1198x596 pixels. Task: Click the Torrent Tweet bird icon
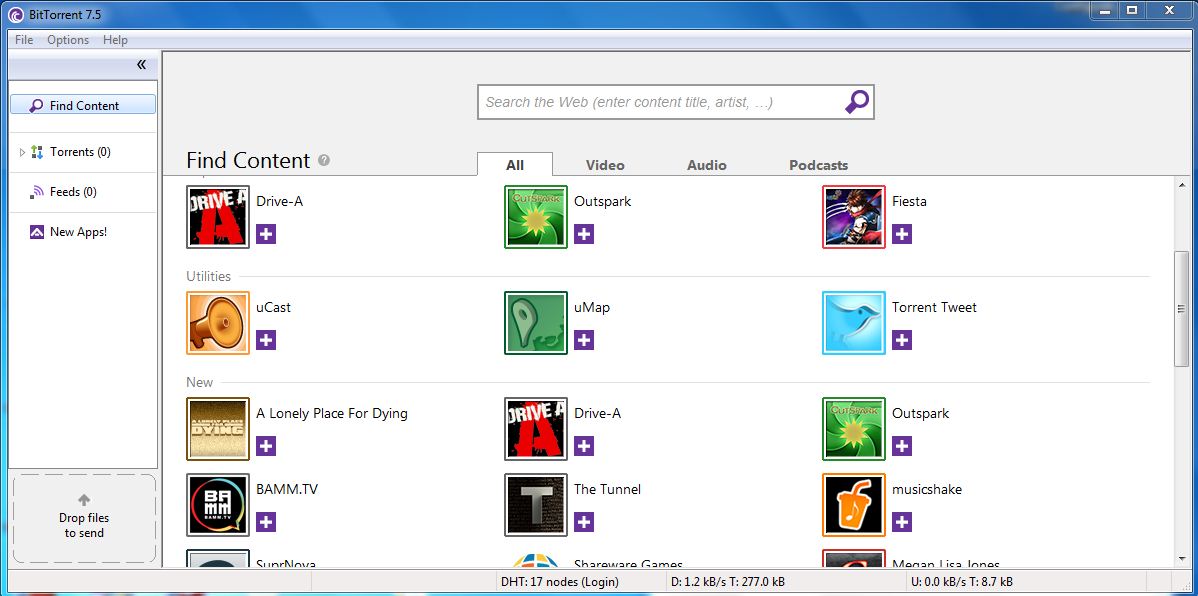click(853, 322)
